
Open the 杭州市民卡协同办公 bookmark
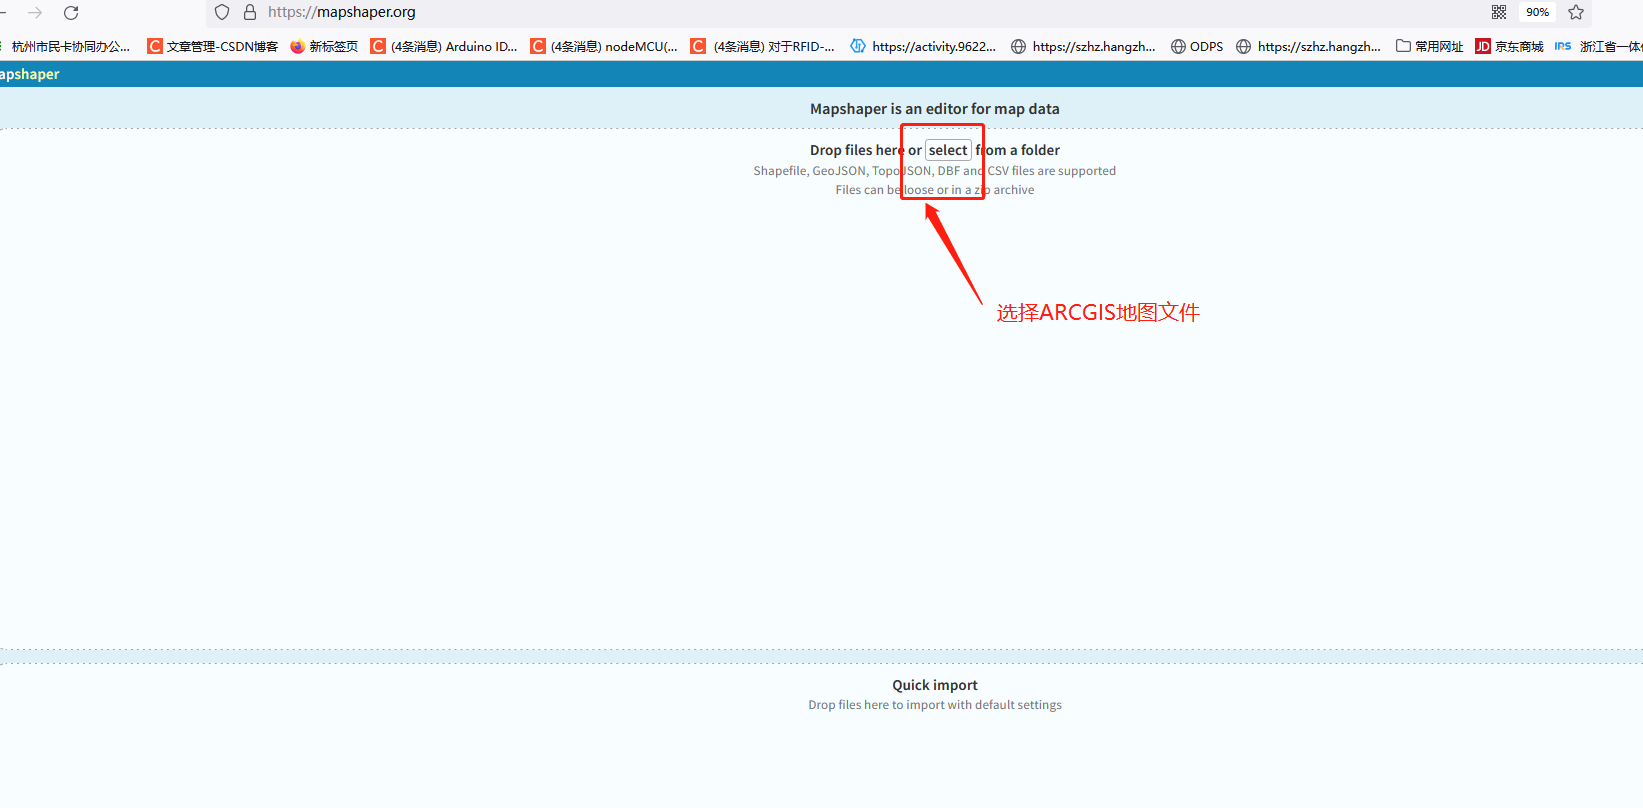[x=66, y=46]
